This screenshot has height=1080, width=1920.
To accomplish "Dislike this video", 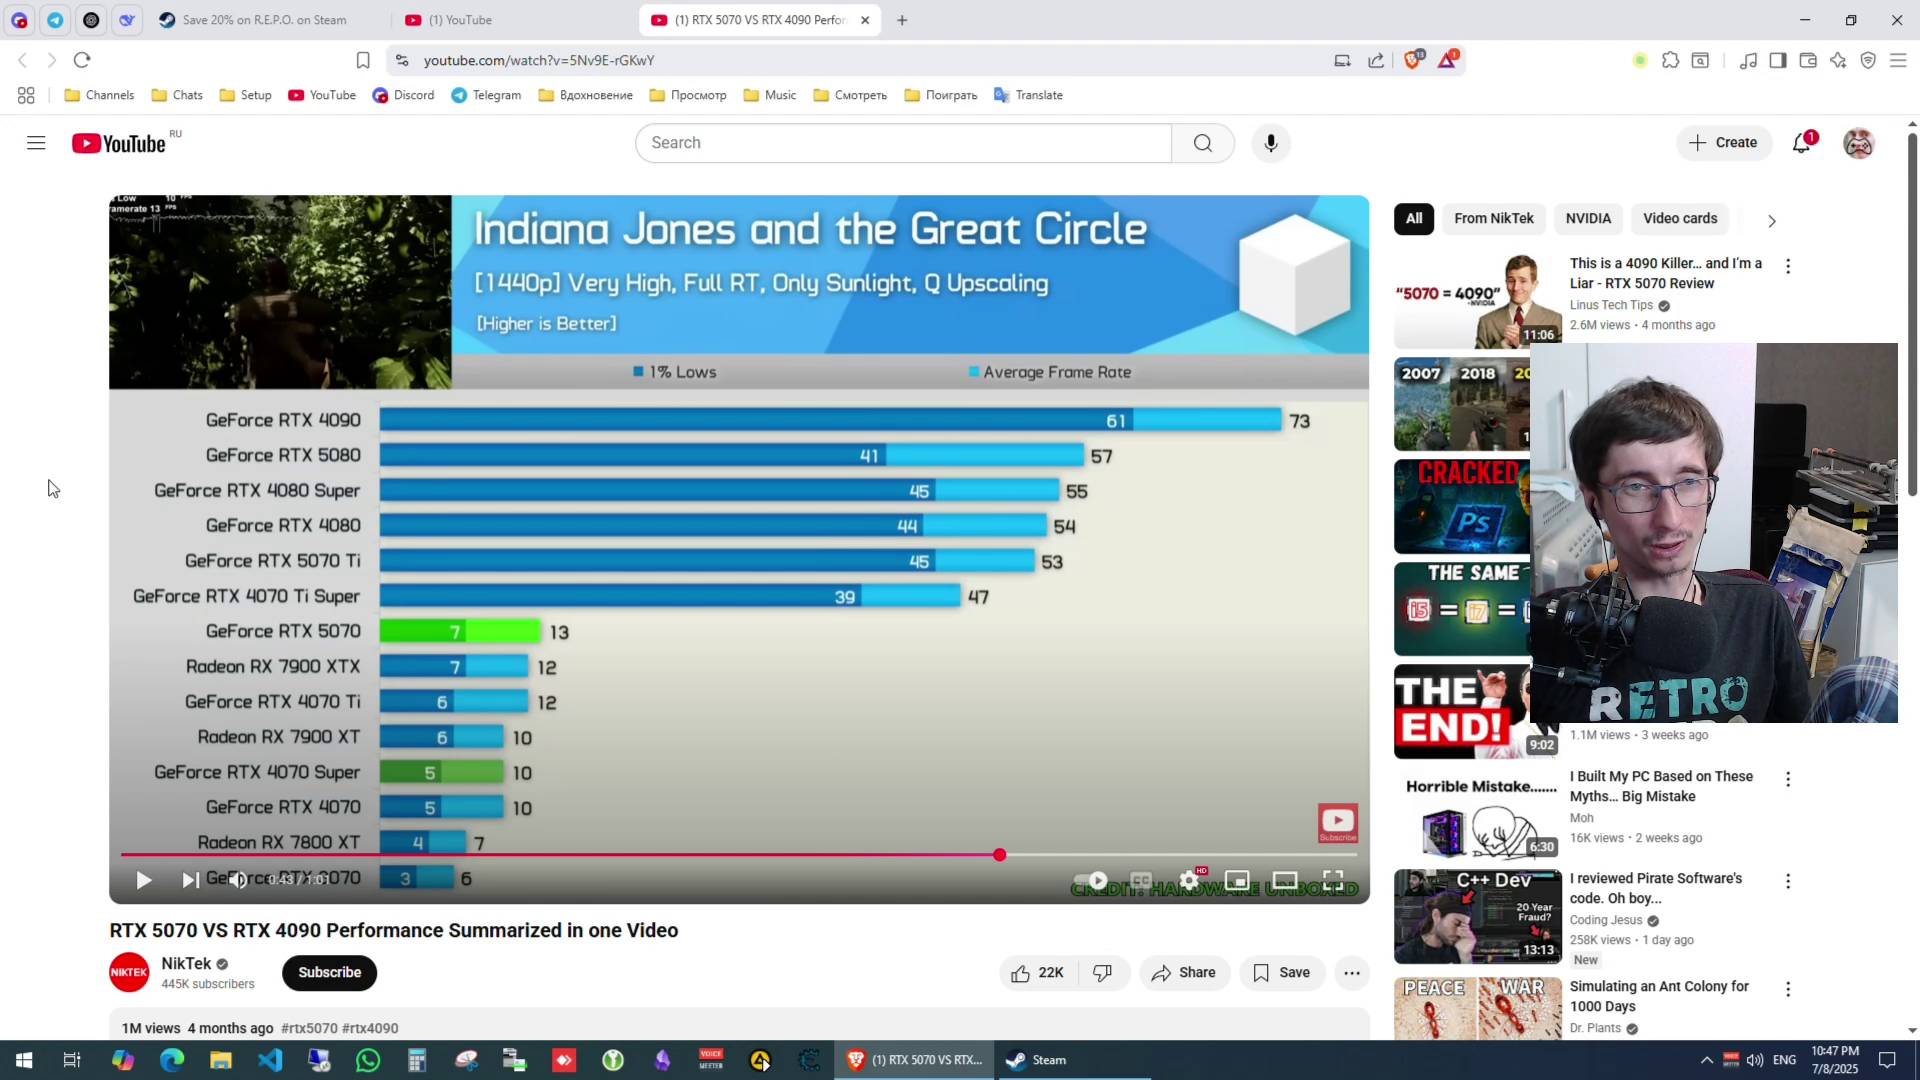I will point(1102,973).
